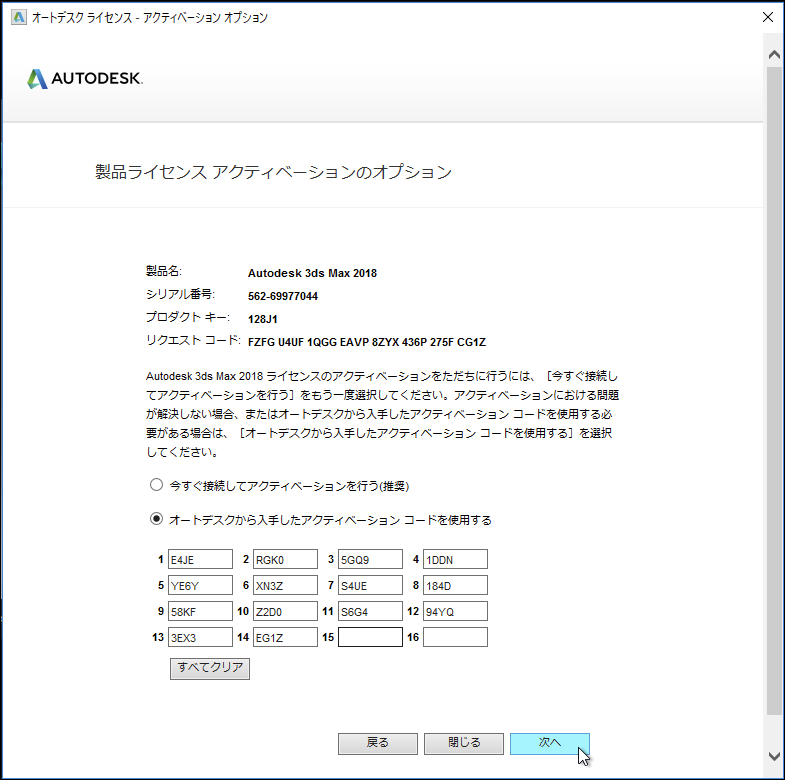Click the Autodesk logo in the header
The image size is (785, 780).
(85, 79)
